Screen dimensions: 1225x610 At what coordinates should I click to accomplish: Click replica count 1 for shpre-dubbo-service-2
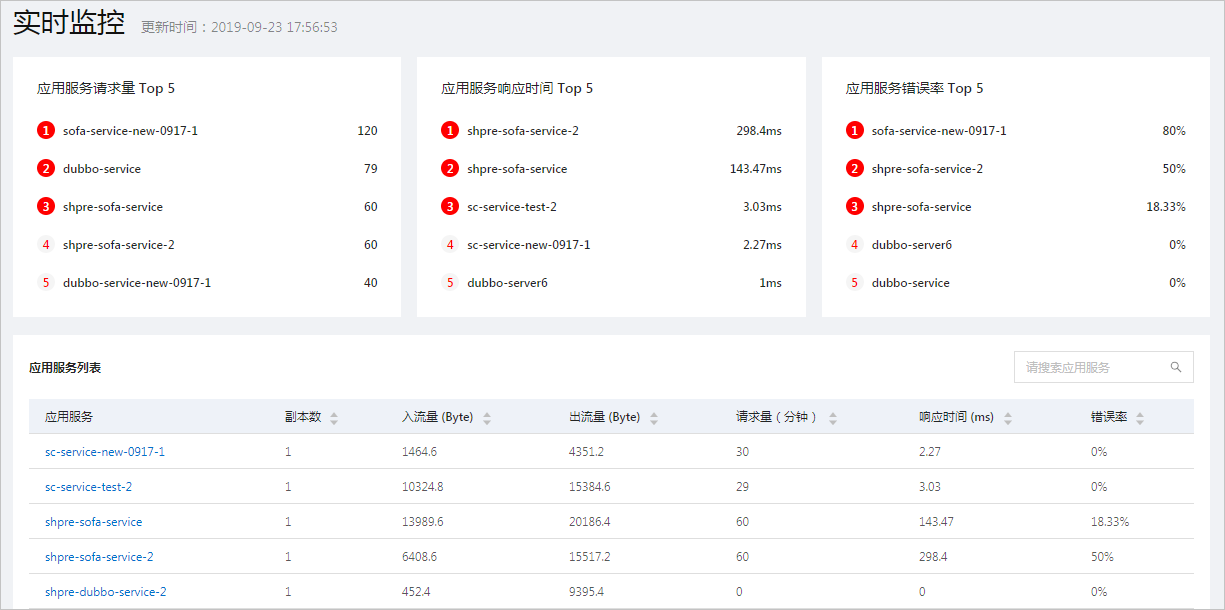[x=288, y=592]
